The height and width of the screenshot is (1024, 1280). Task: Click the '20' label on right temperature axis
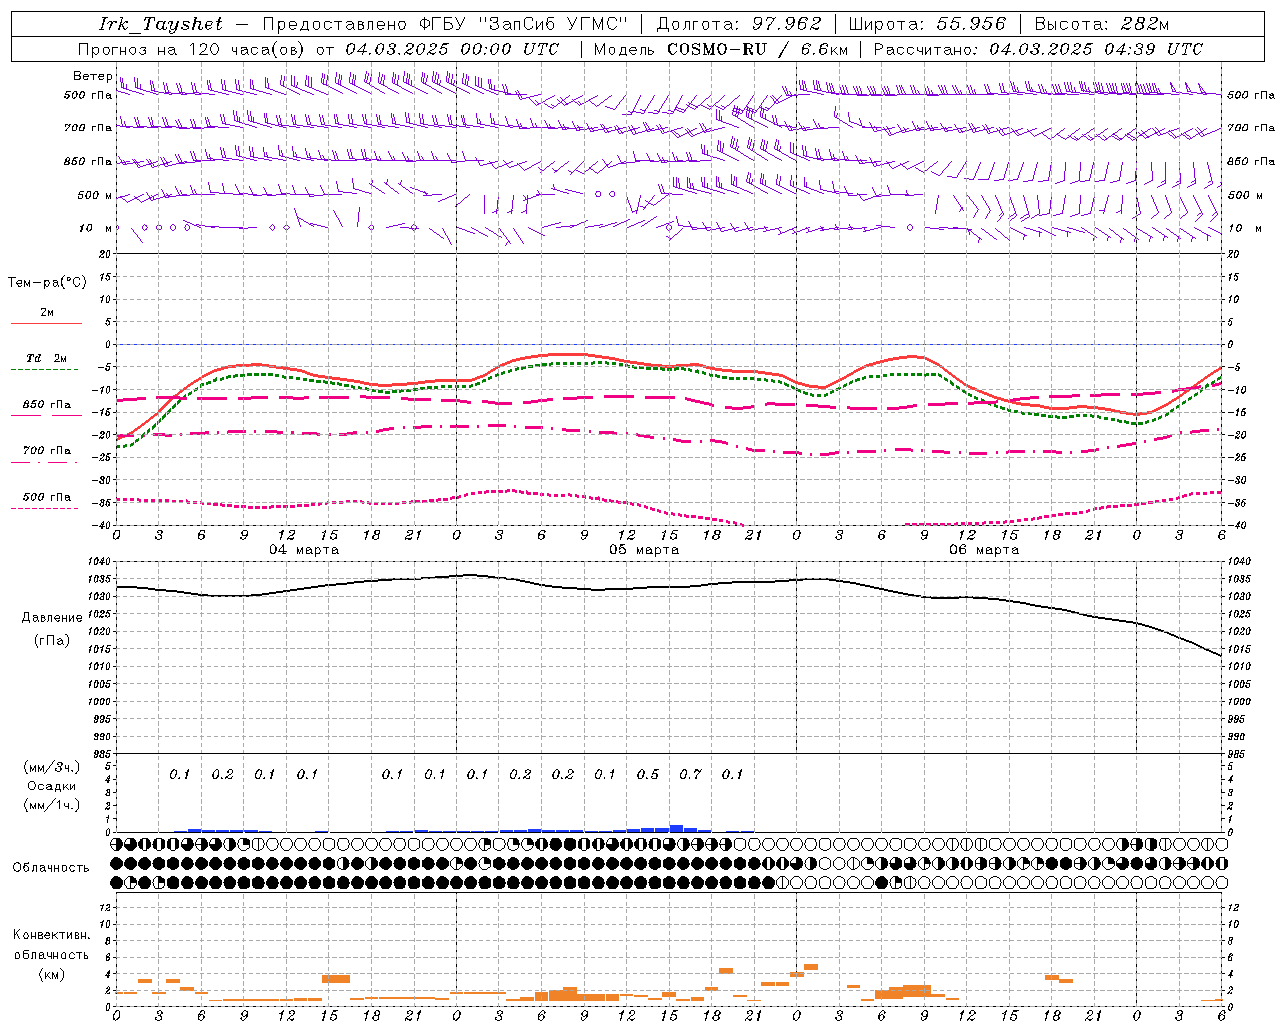click(x=1233, y=255)
